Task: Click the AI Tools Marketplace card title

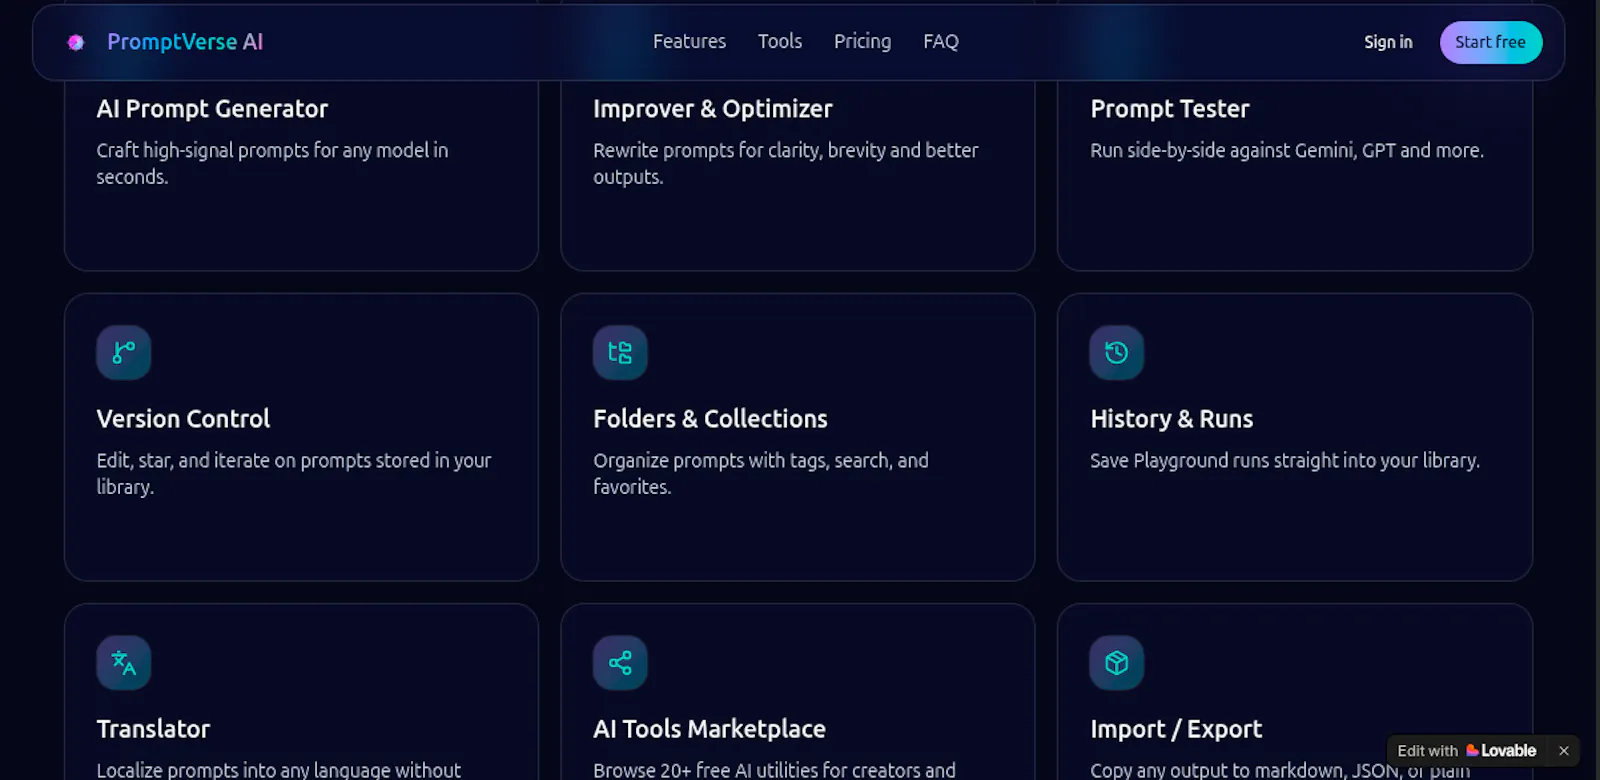Action: [709, 729]
